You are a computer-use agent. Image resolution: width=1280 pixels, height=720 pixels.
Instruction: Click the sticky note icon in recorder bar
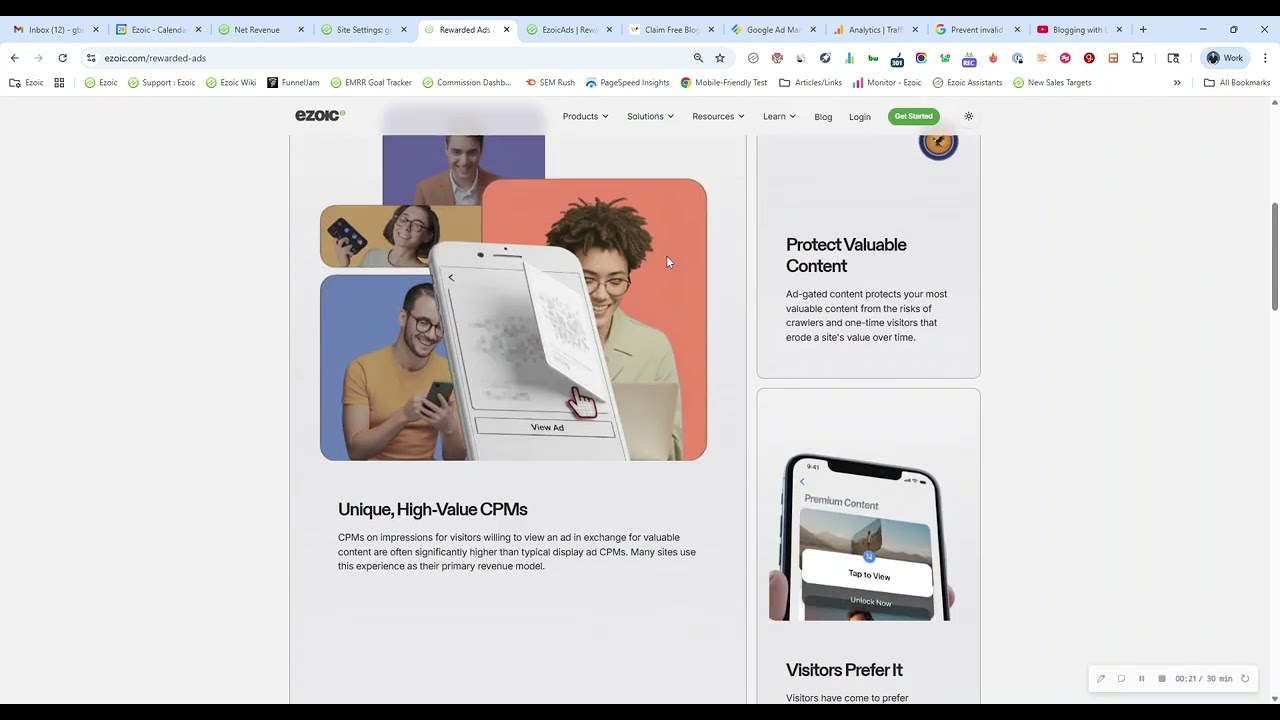(x=1121, y=679)
